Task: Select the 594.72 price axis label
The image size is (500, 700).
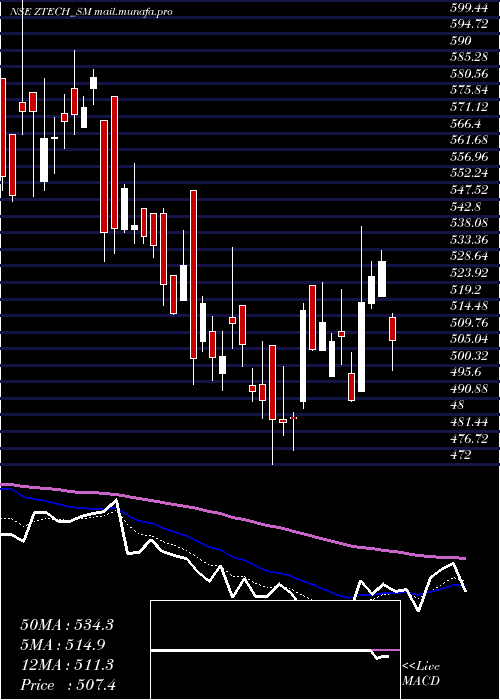Action: point(468,24)
